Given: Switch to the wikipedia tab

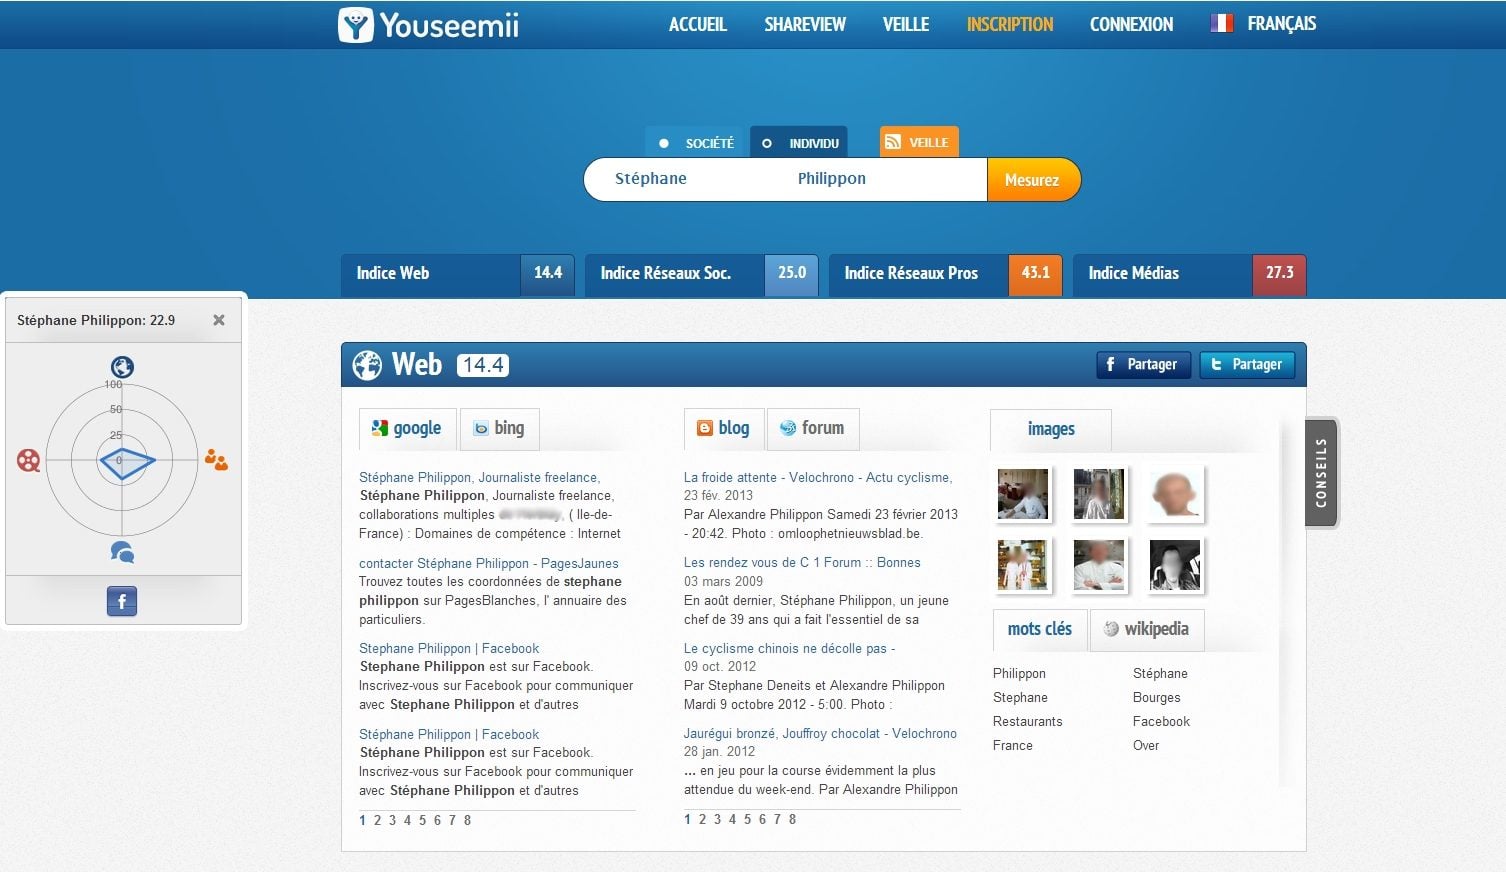Looking at the screenshot, I should click(x=1147, y=630).
